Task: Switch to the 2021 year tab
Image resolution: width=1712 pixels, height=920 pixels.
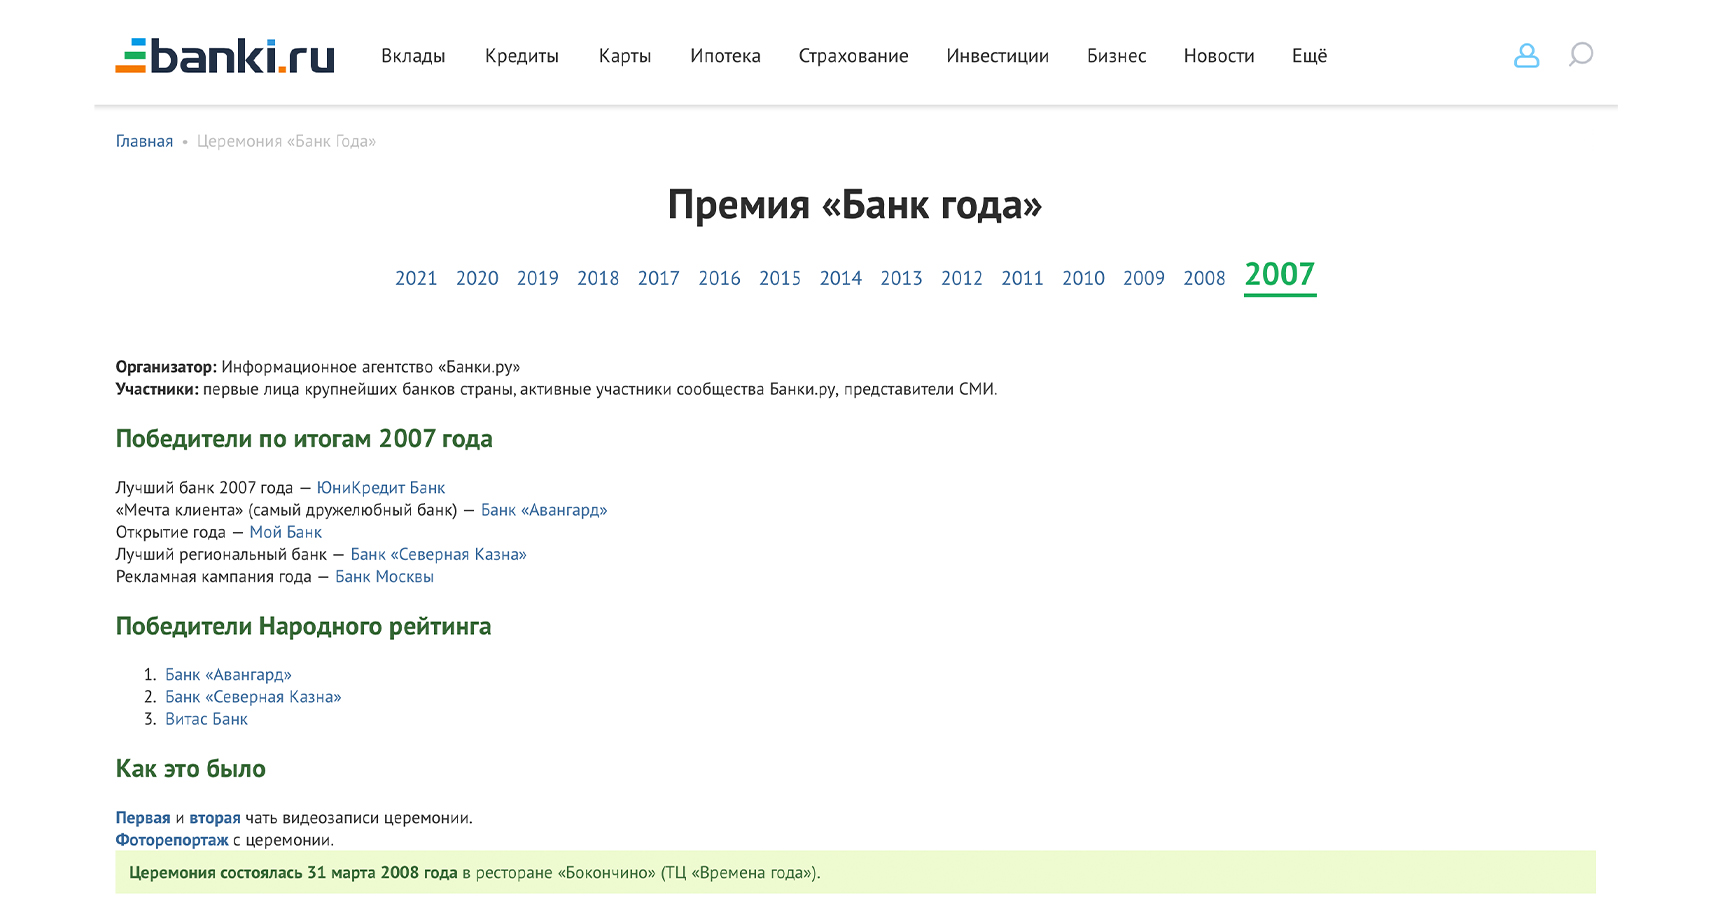Action: tap(416, 278)
